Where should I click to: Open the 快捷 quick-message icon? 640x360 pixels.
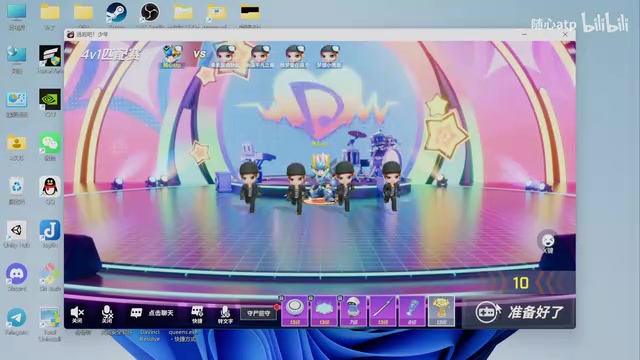point(197,314)
